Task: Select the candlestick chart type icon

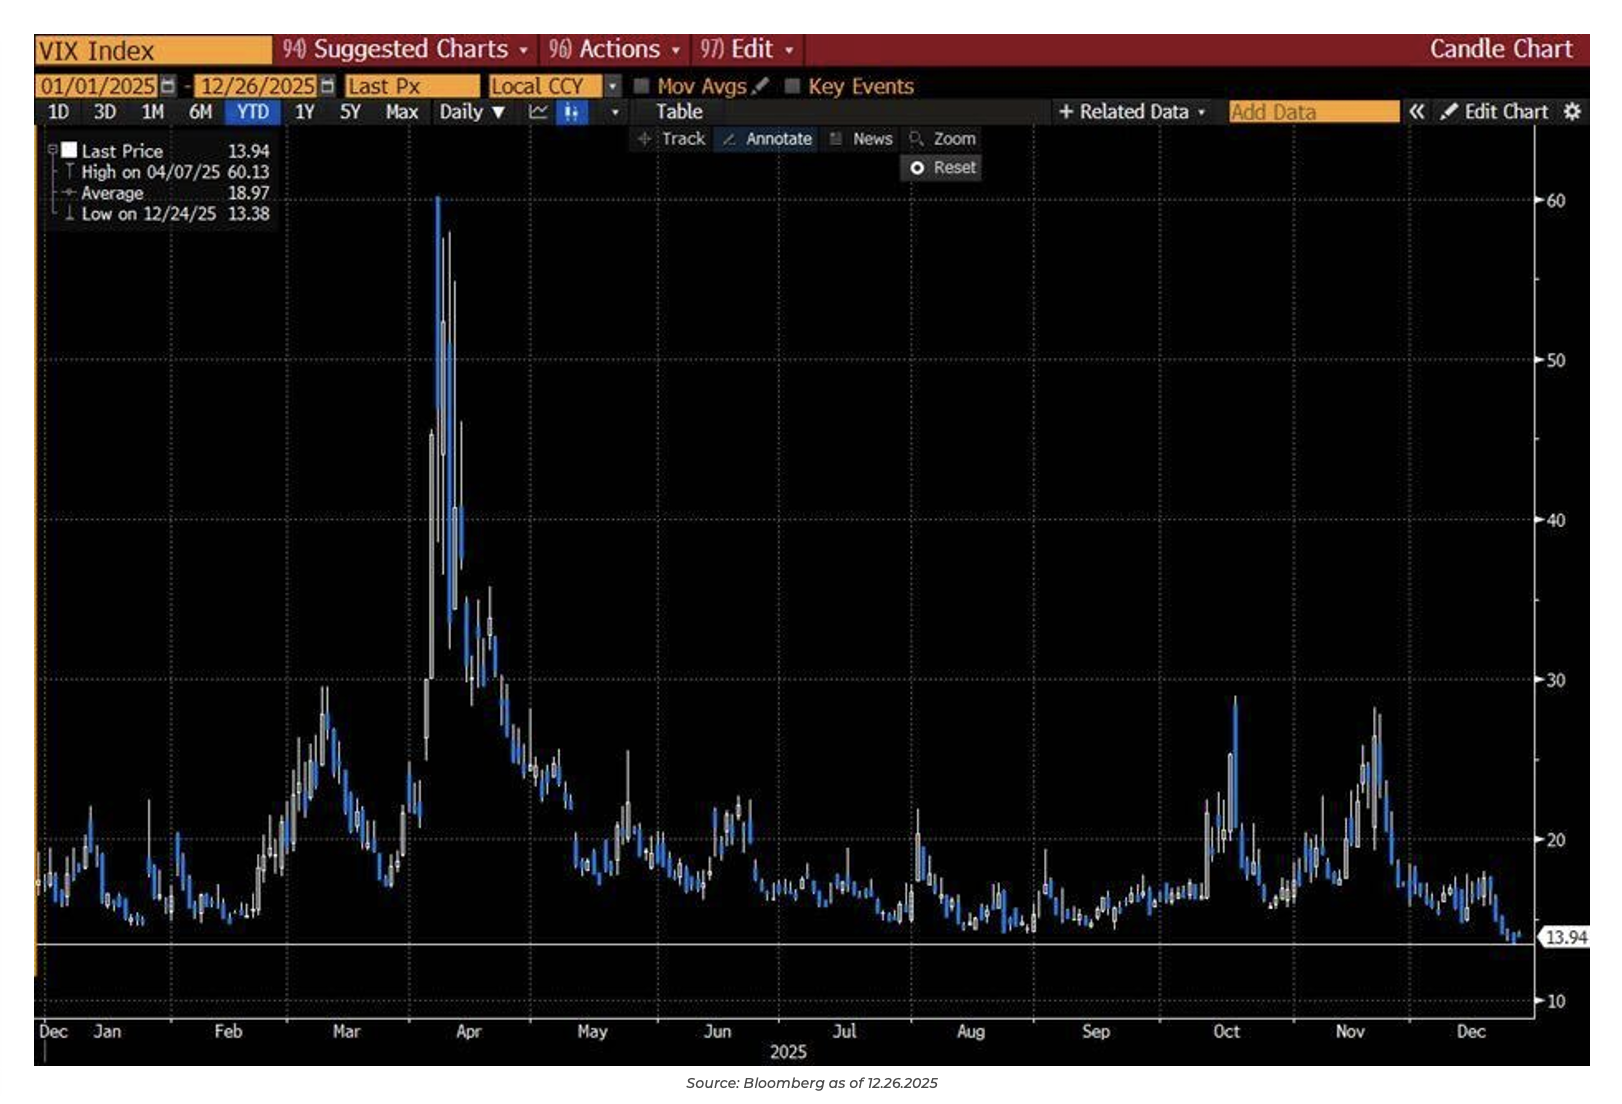Action: click(571, 112)
